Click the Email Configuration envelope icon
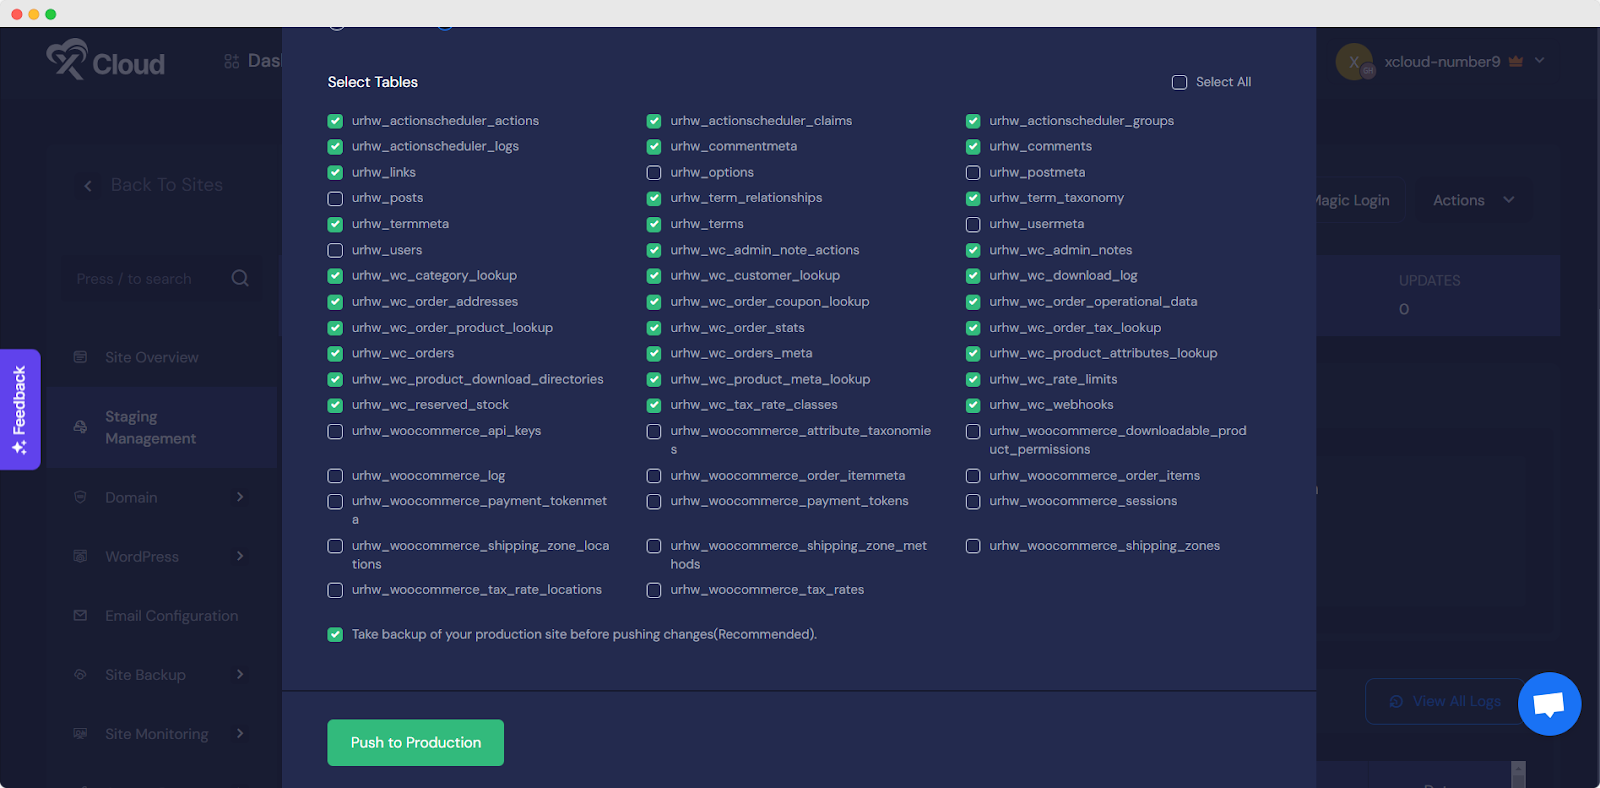1600x788 pixels. pos(81,616)
